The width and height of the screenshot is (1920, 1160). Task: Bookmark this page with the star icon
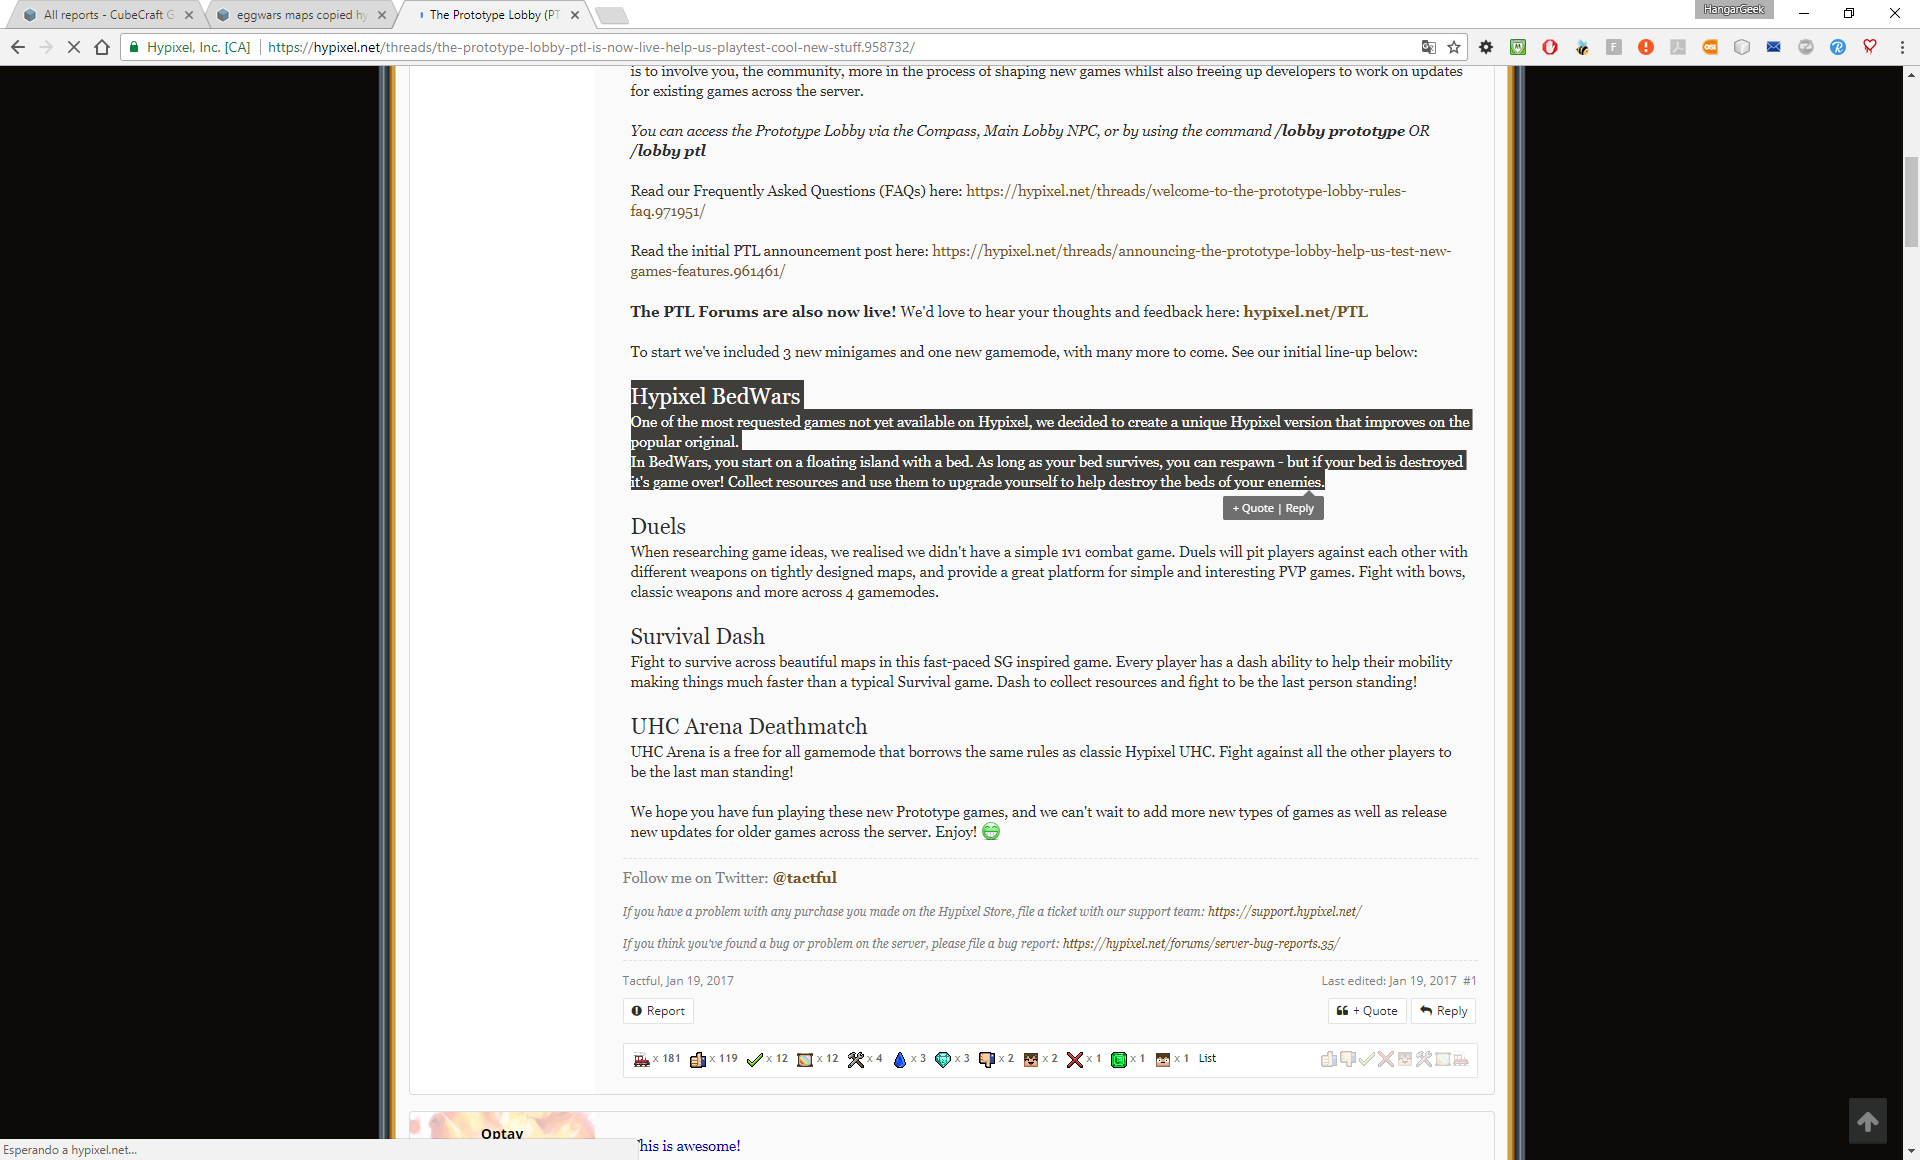coord(1454,47)
